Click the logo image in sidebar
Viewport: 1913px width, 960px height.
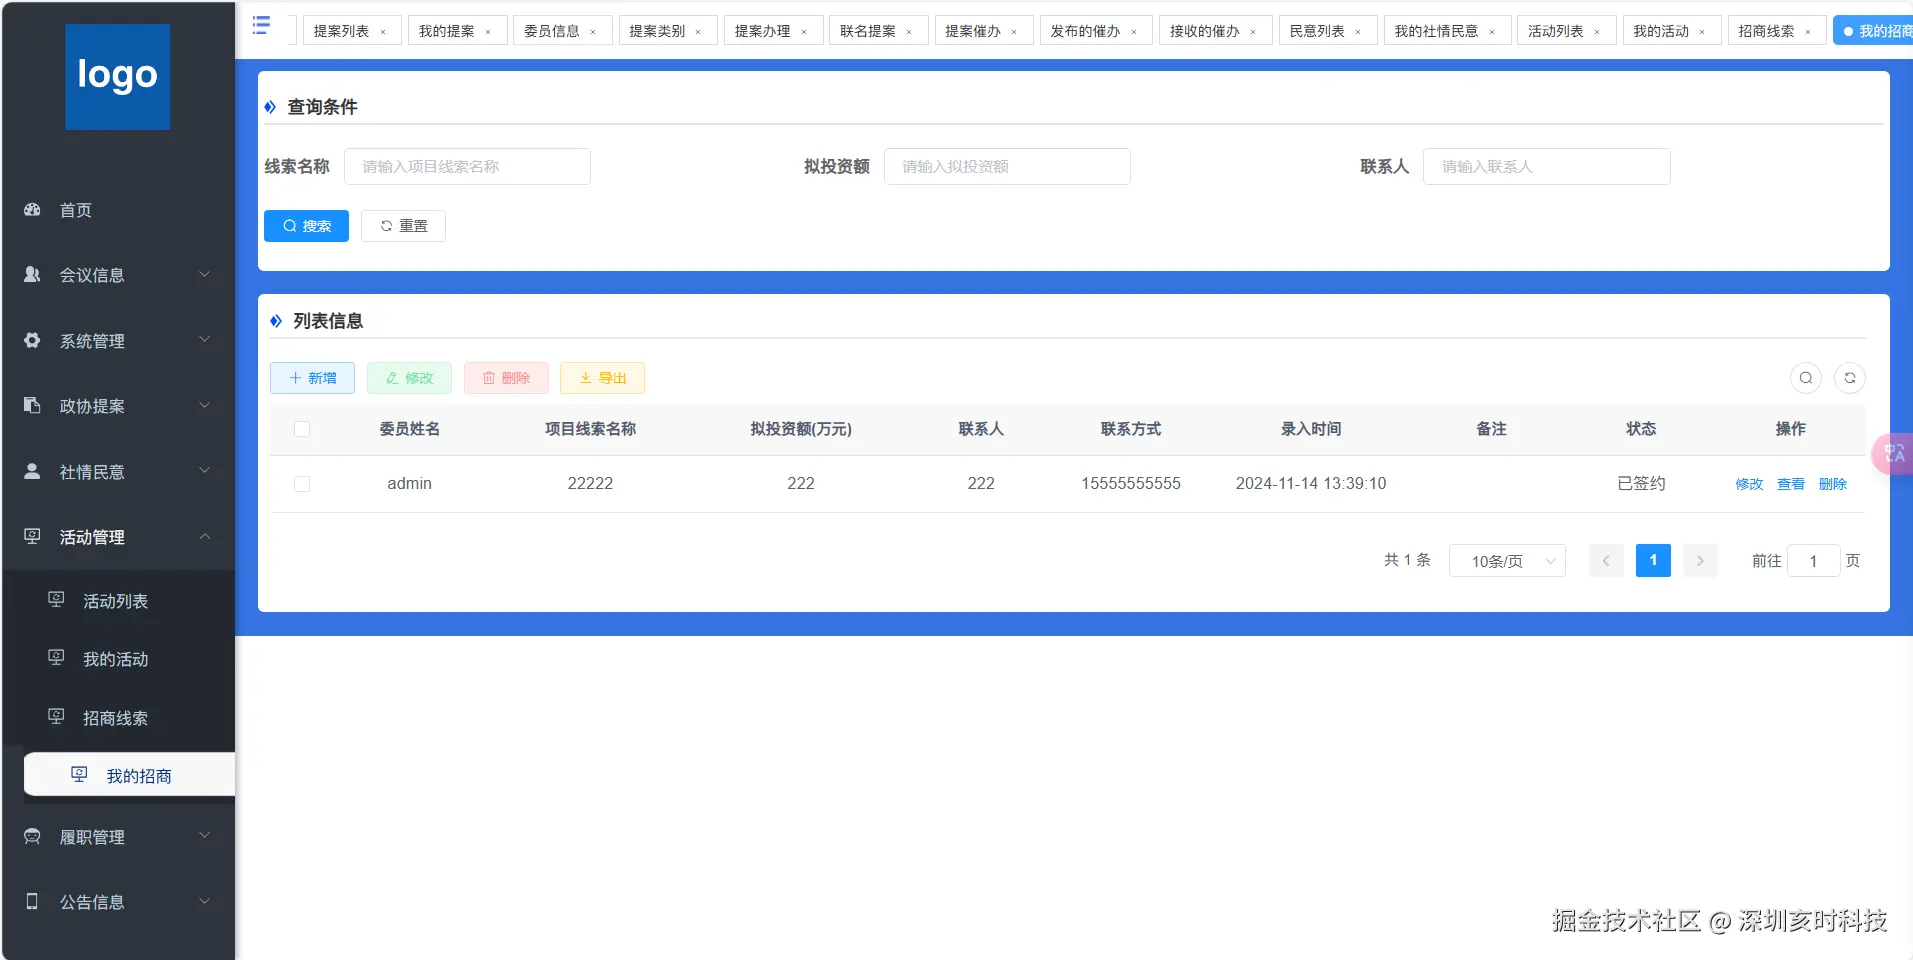118,76
